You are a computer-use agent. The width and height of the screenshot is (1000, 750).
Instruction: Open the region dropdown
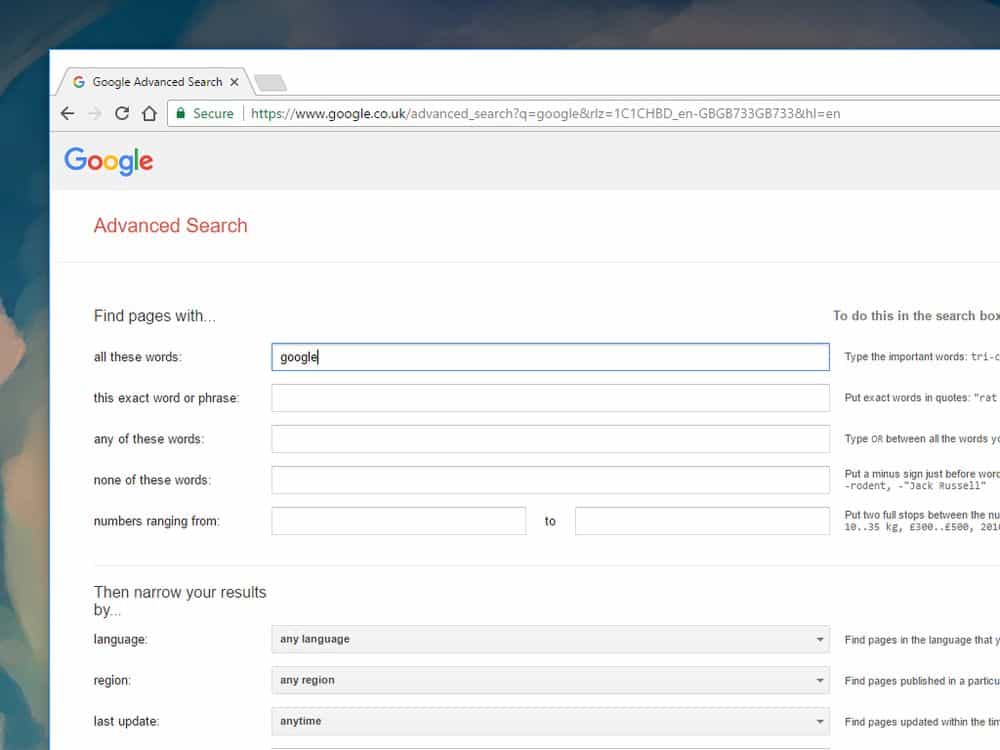point(549,680)
